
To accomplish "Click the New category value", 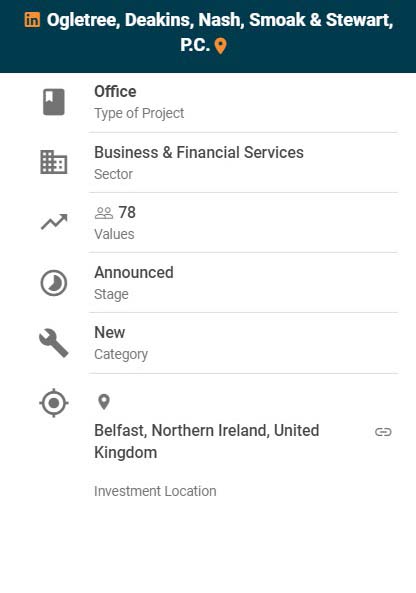I will coord(110,332).
